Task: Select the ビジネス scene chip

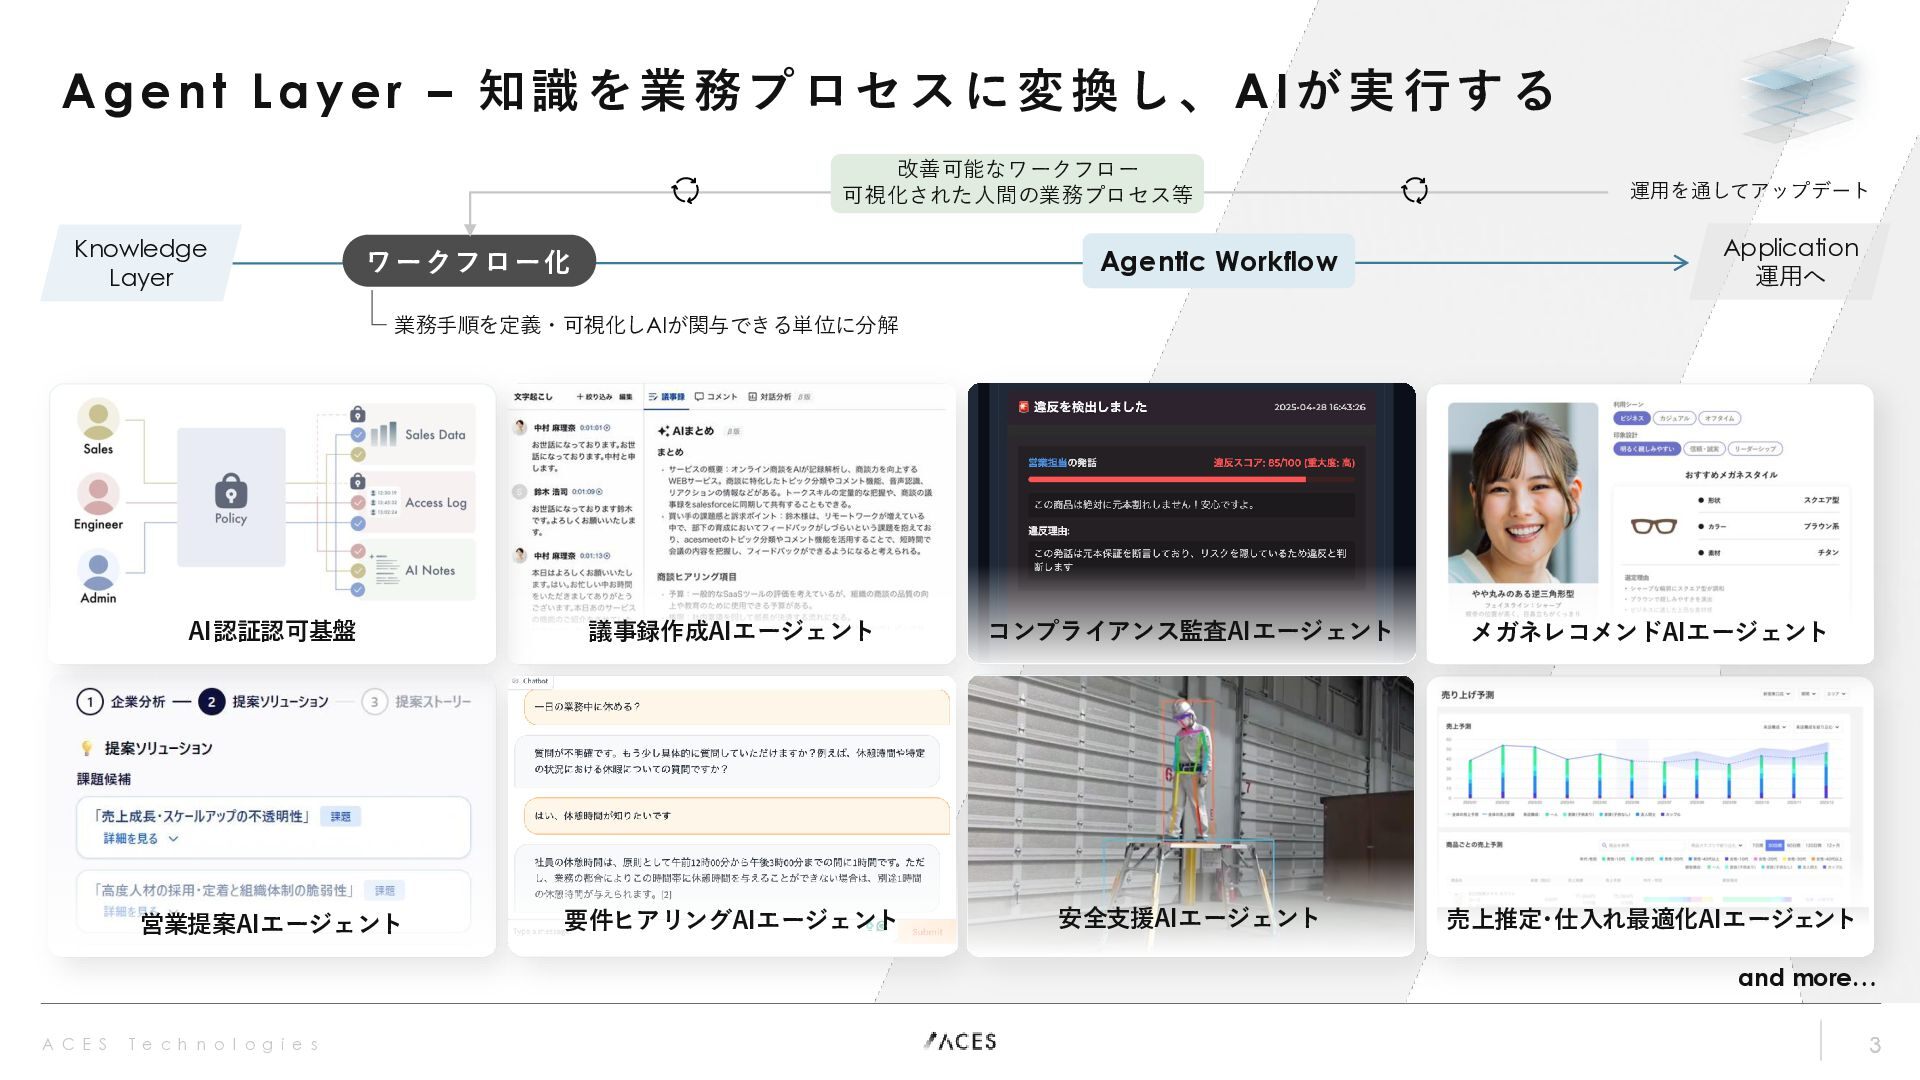Action: click(x=1631, y=418)
